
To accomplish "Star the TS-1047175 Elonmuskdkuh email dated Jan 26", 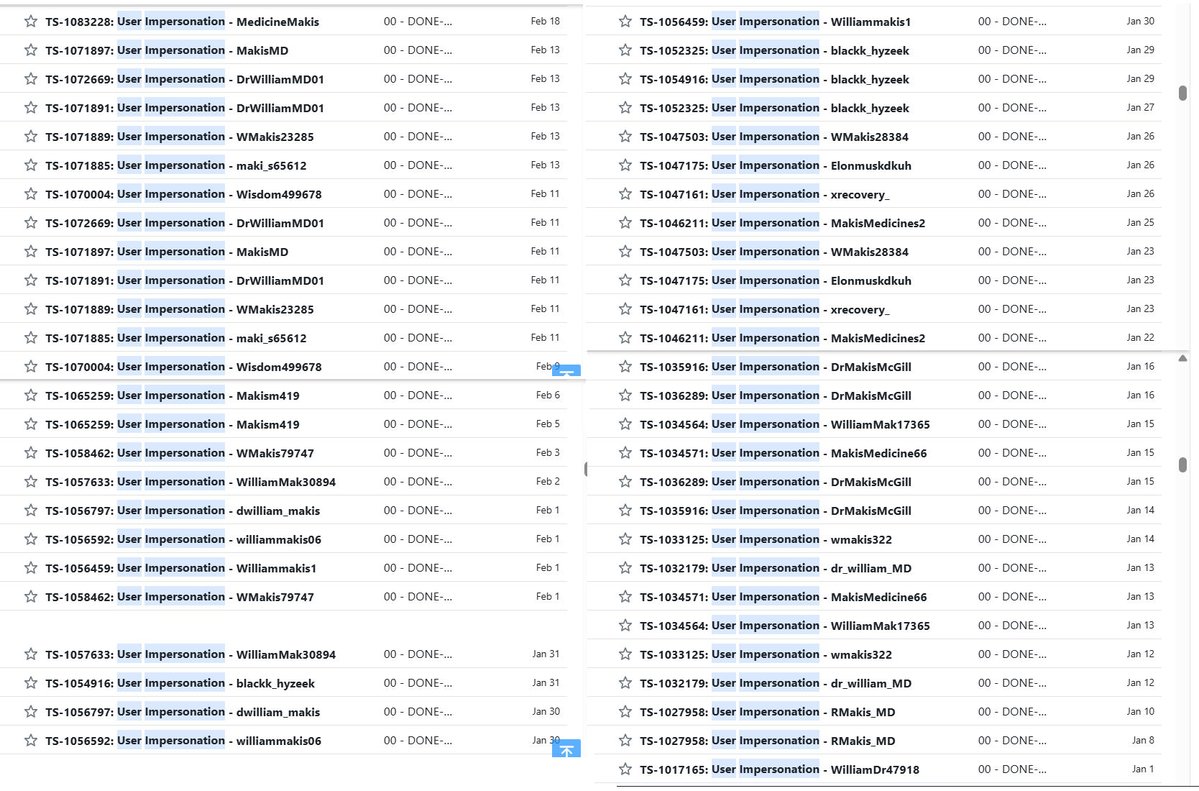I will point(625,165).
